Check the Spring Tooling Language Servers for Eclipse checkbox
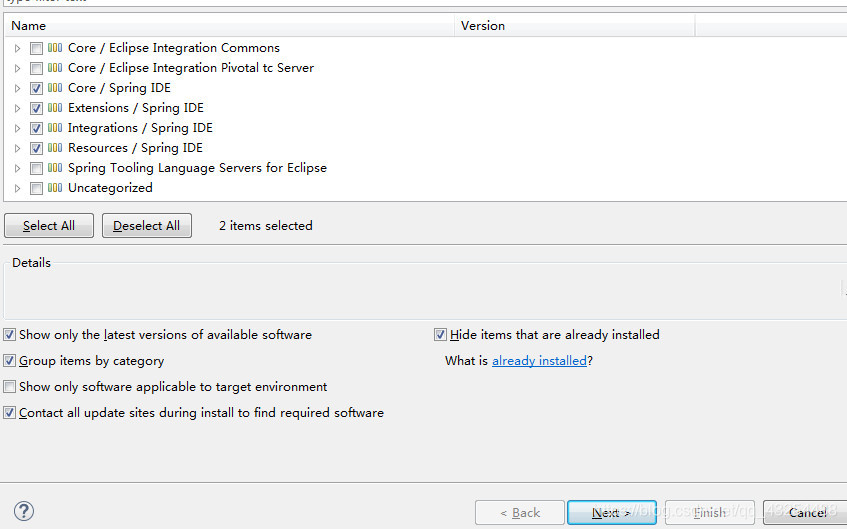Screen dimensions: 847x529 click(36, 169)
